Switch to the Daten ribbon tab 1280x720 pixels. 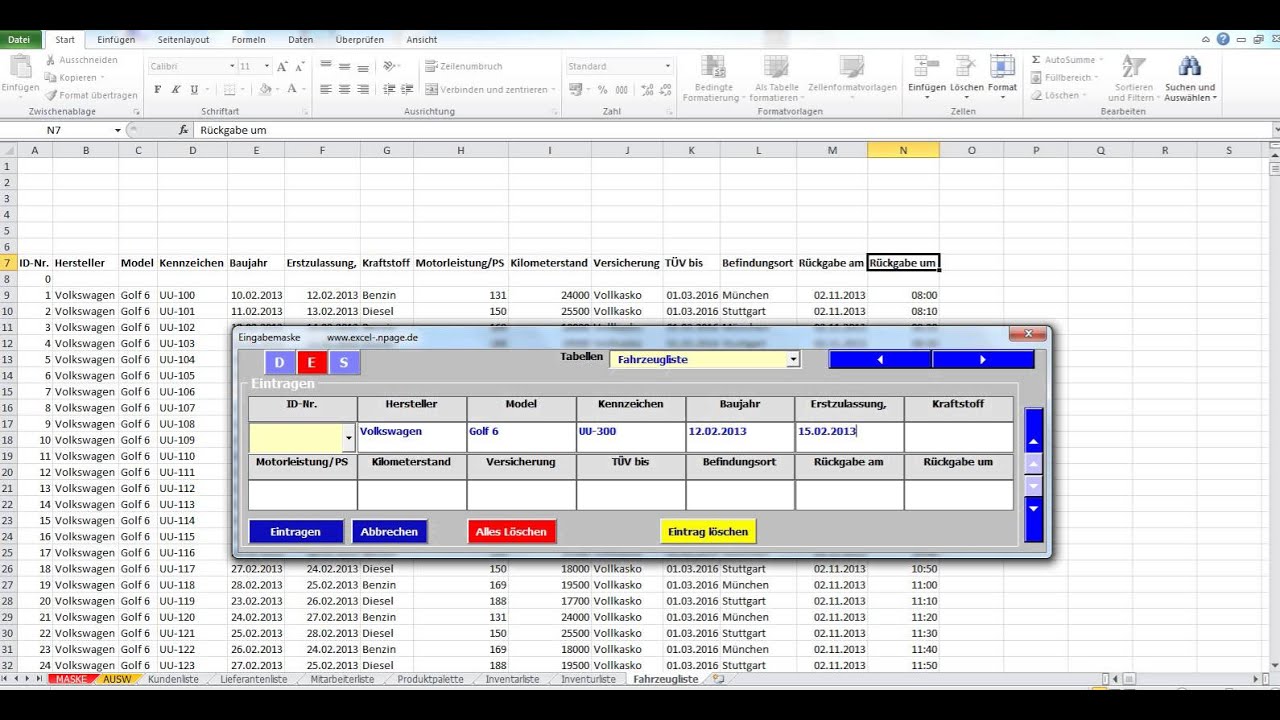[x=301, y=40]
